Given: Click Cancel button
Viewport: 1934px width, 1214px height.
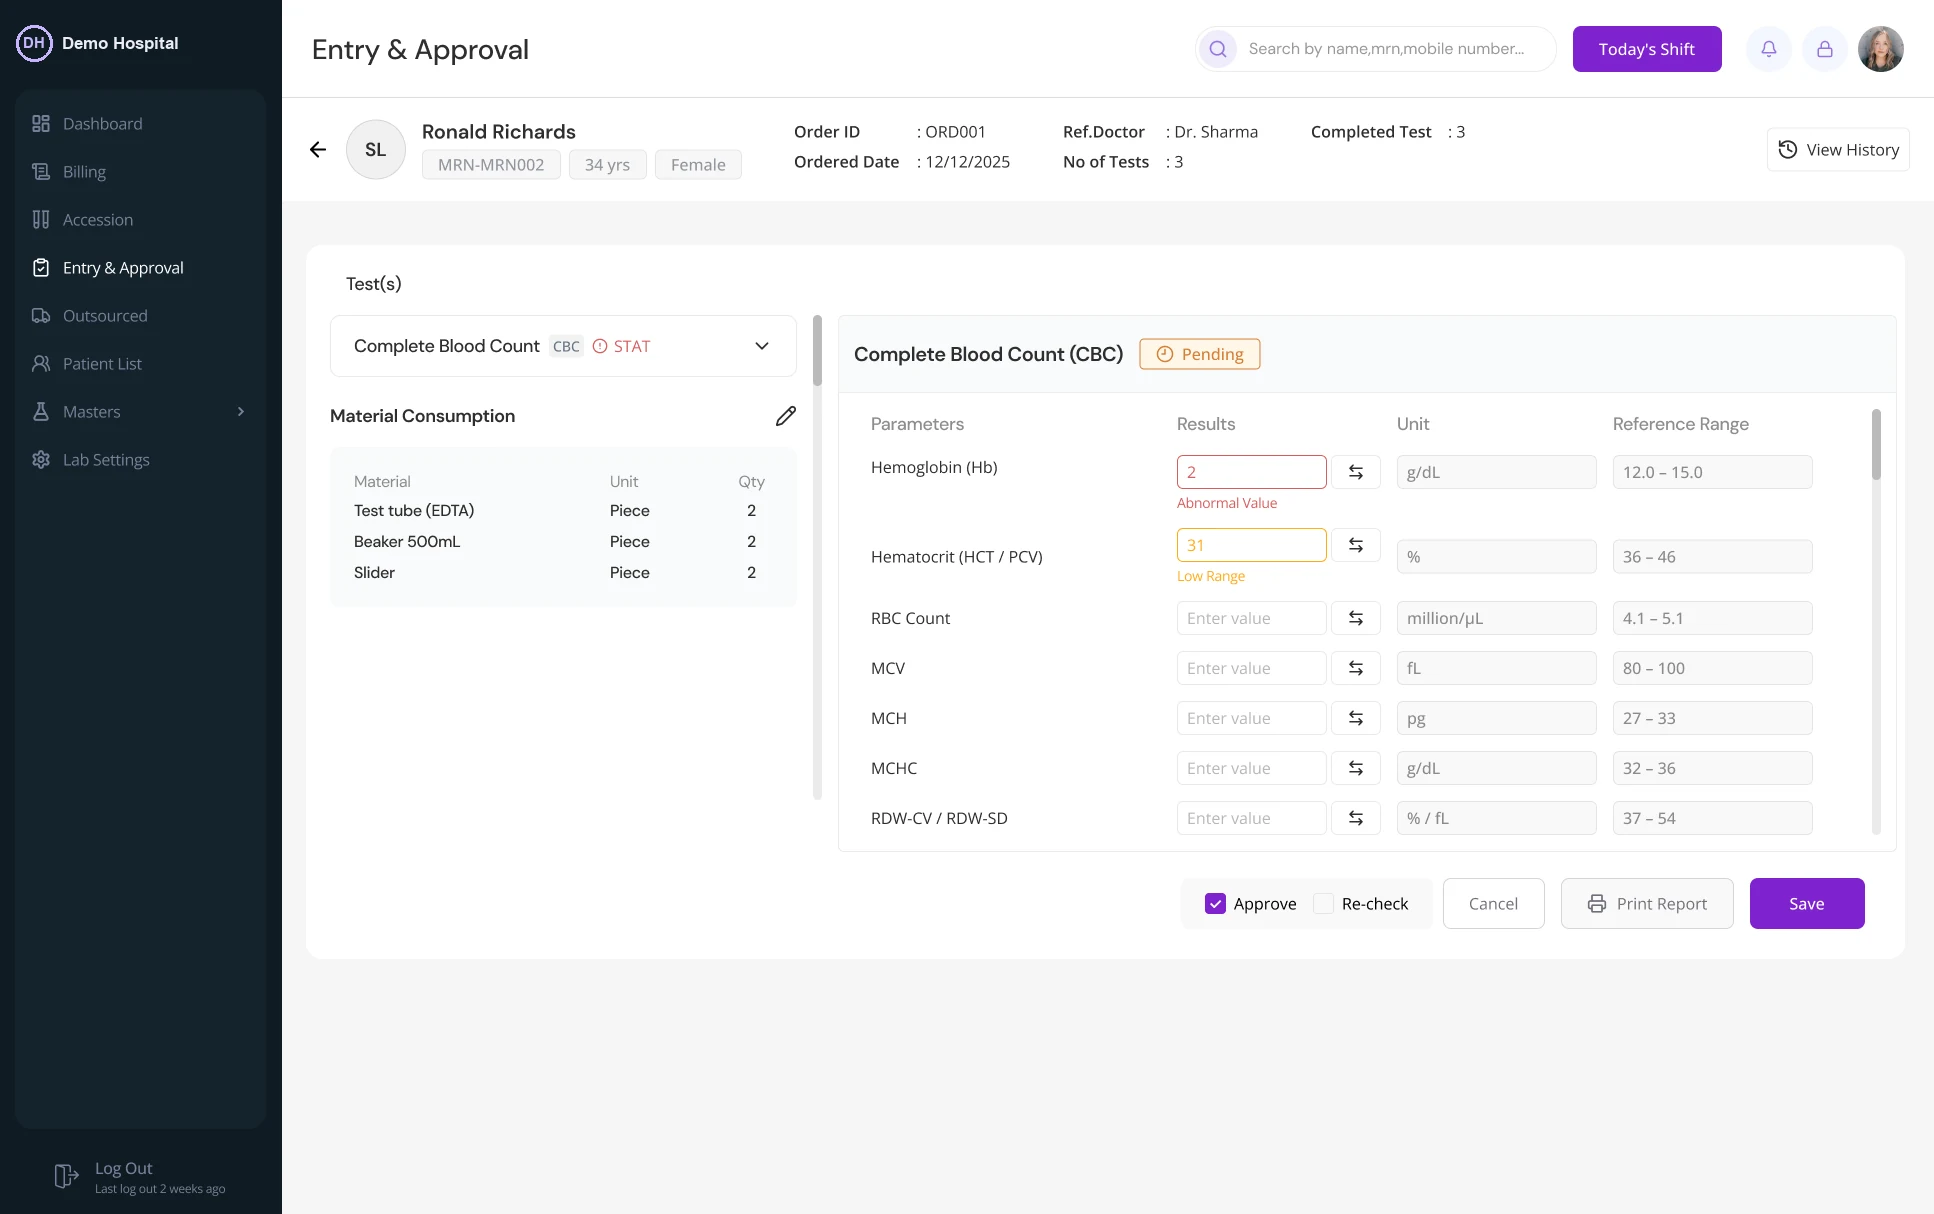Looking at the screenshot, I should 1493,904.
